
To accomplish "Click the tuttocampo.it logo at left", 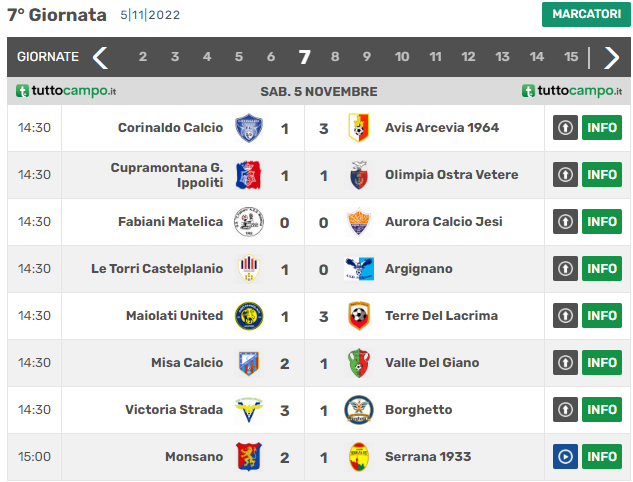I will pos(66,91).
